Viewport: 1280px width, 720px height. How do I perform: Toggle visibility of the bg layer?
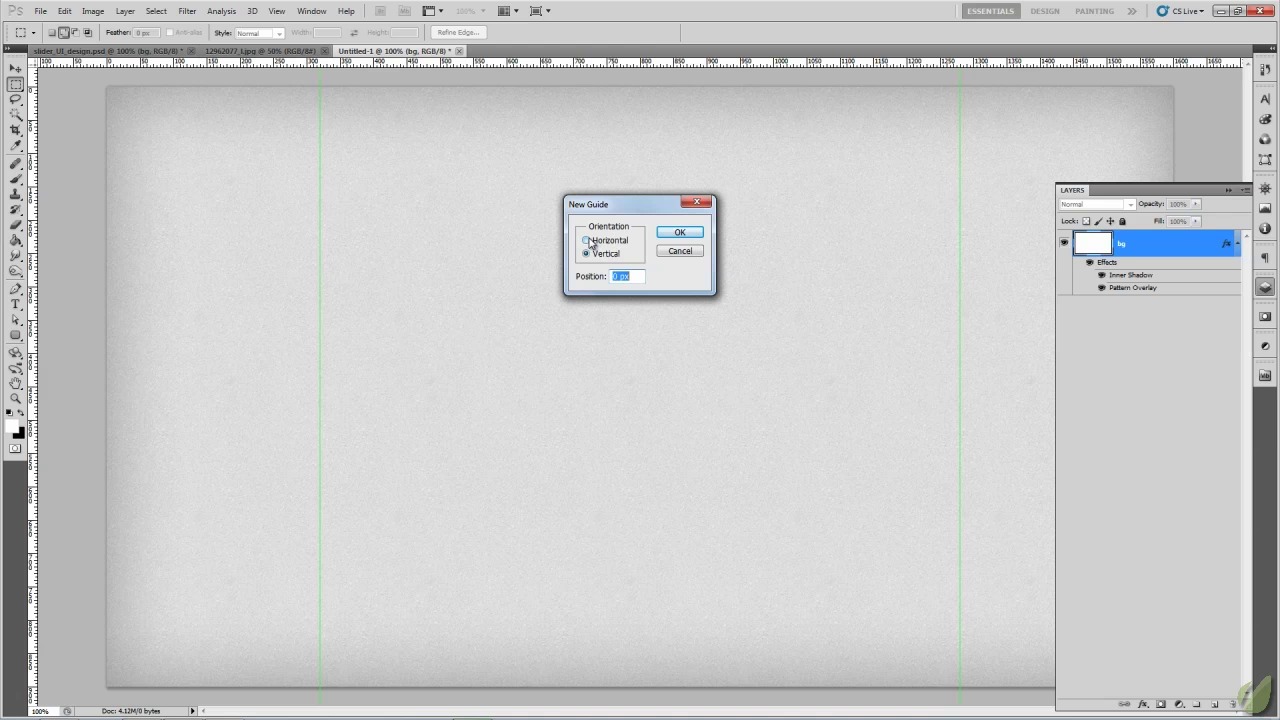coord(1064,243)
